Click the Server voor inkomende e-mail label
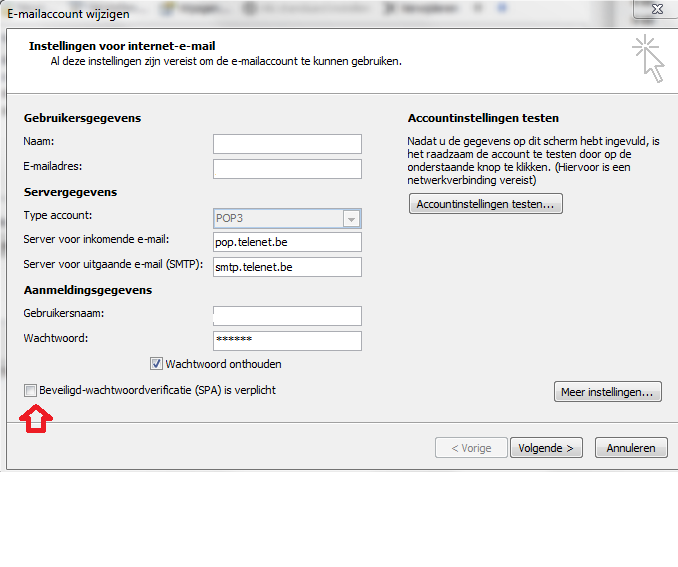Viewport: 678px width, 567px height. [x=96, y=239]
